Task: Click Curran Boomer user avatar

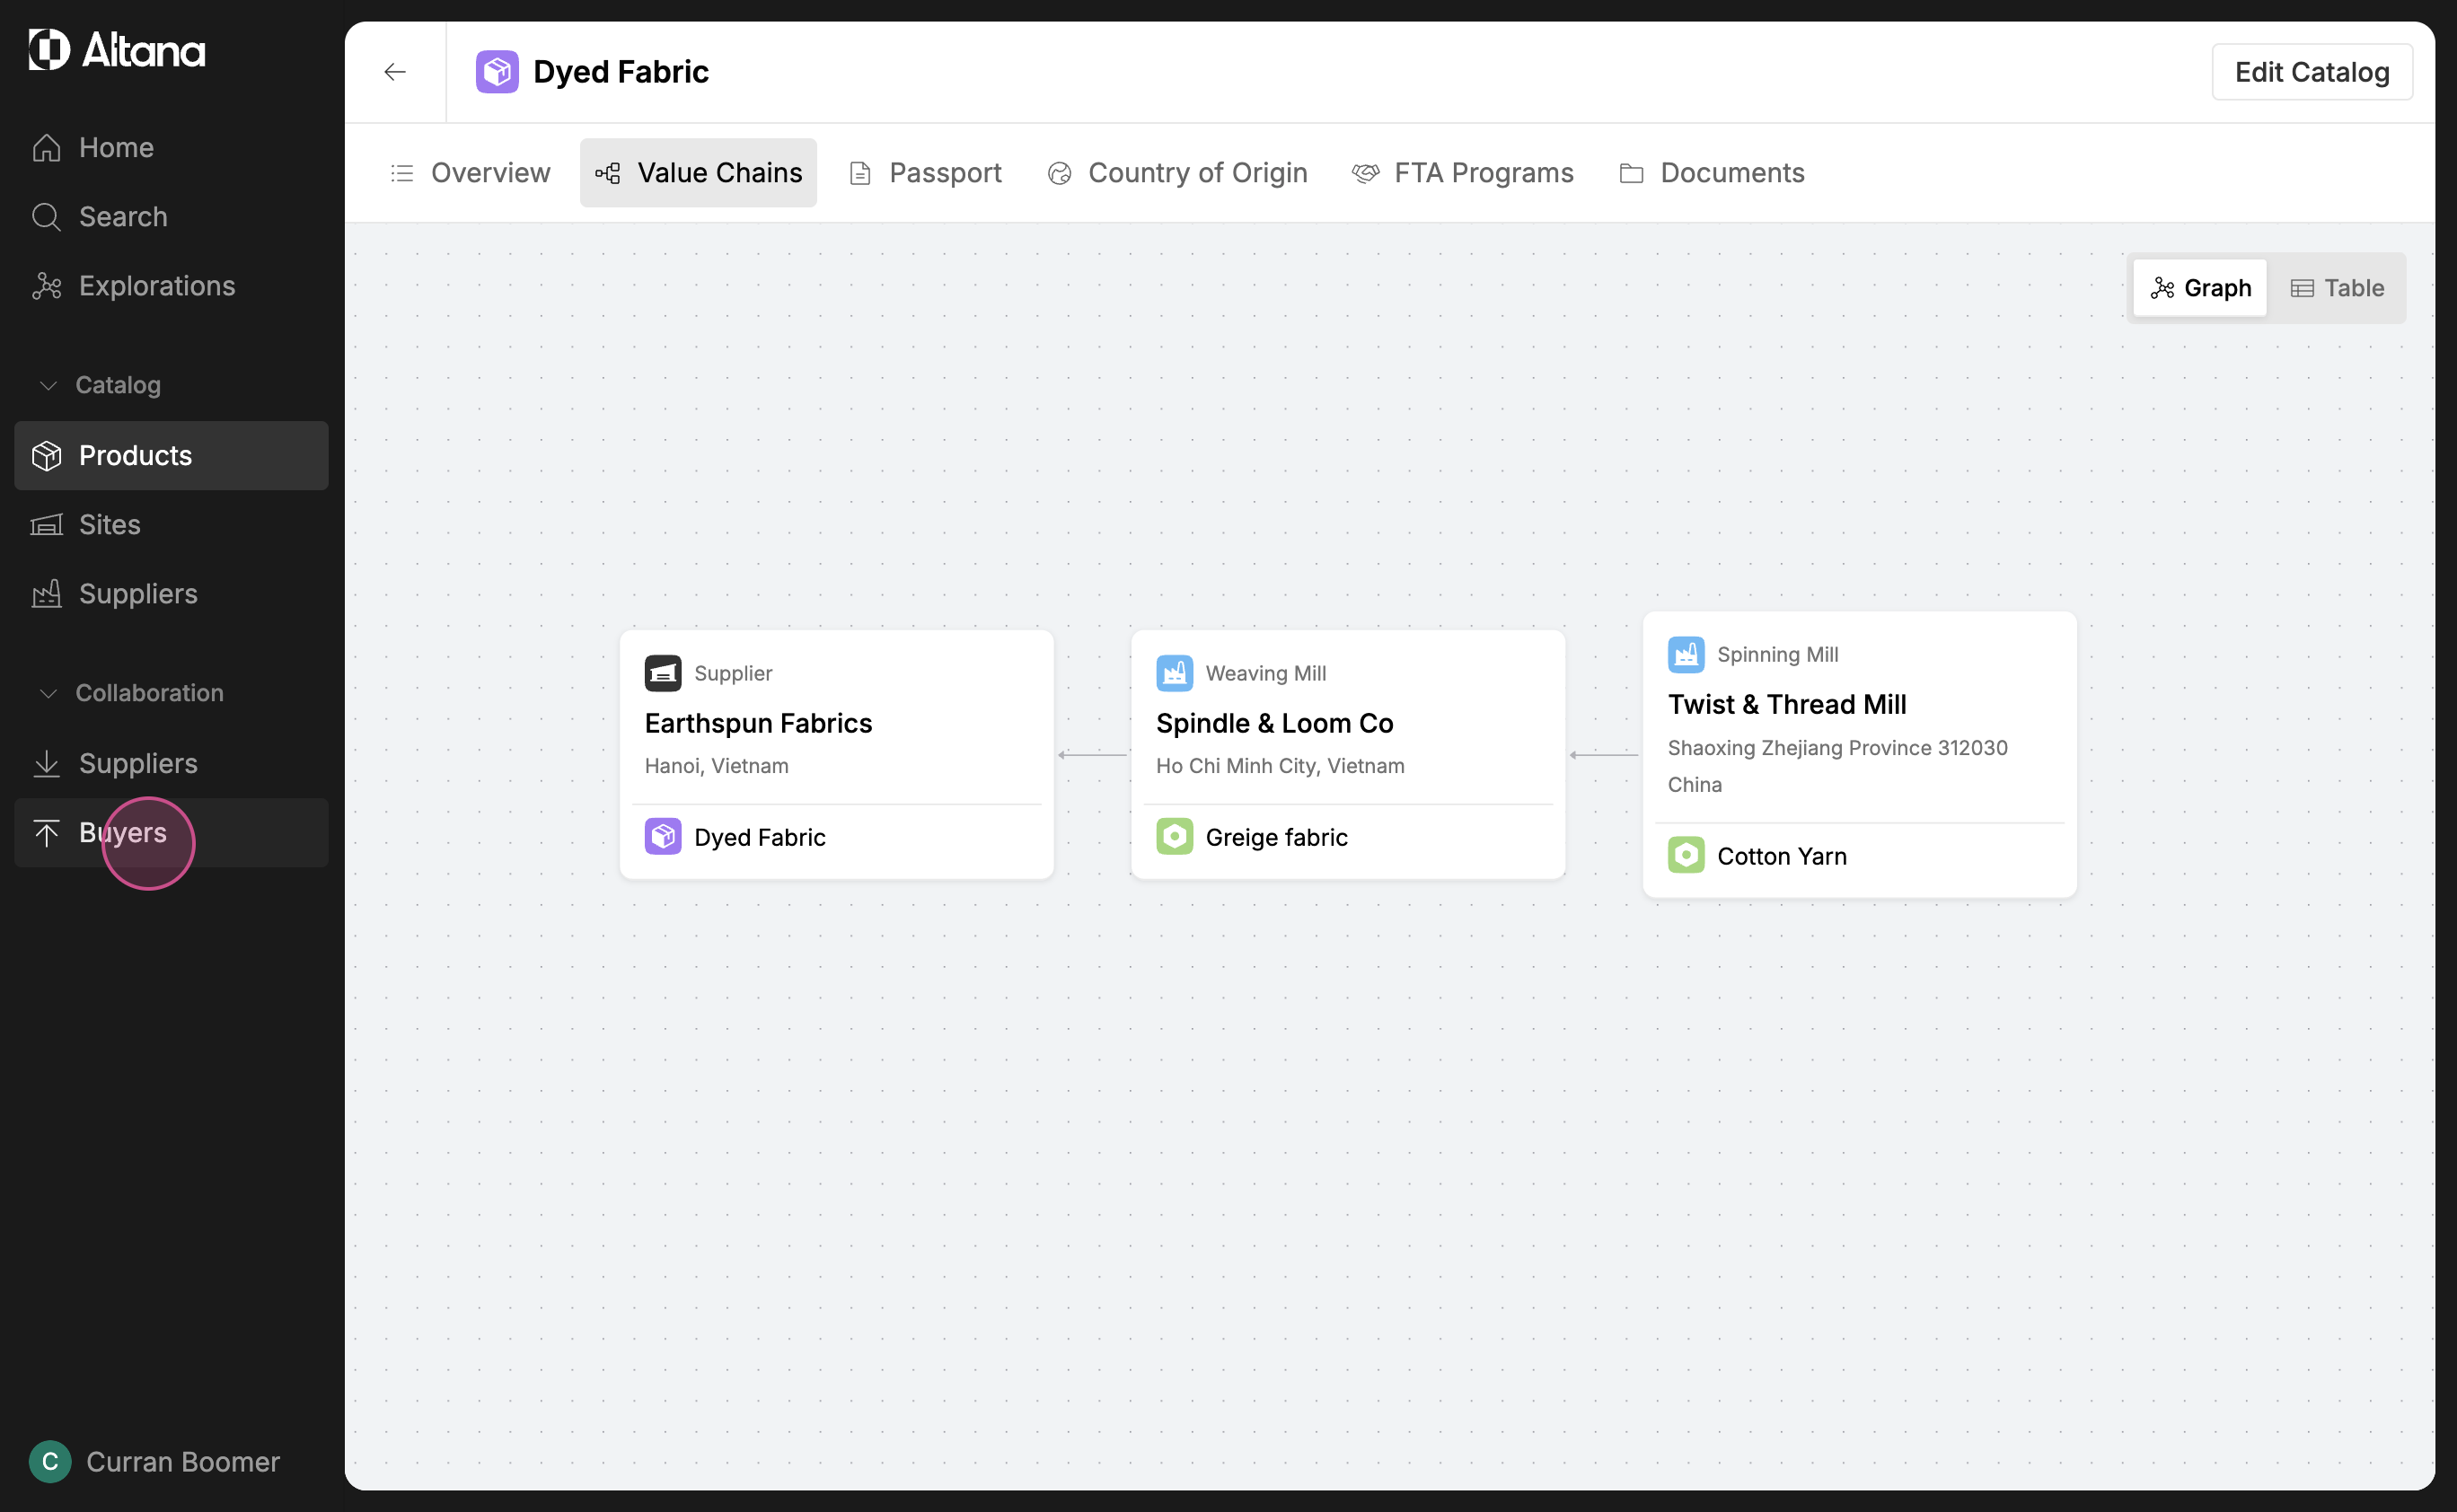Action: [x=50, y=1462]
